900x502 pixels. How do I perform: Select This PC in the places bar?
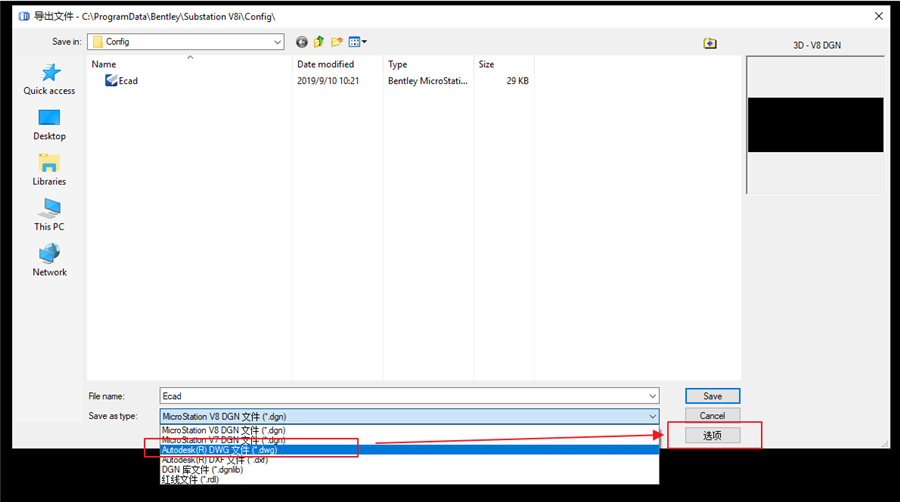[x=49, y=215]
